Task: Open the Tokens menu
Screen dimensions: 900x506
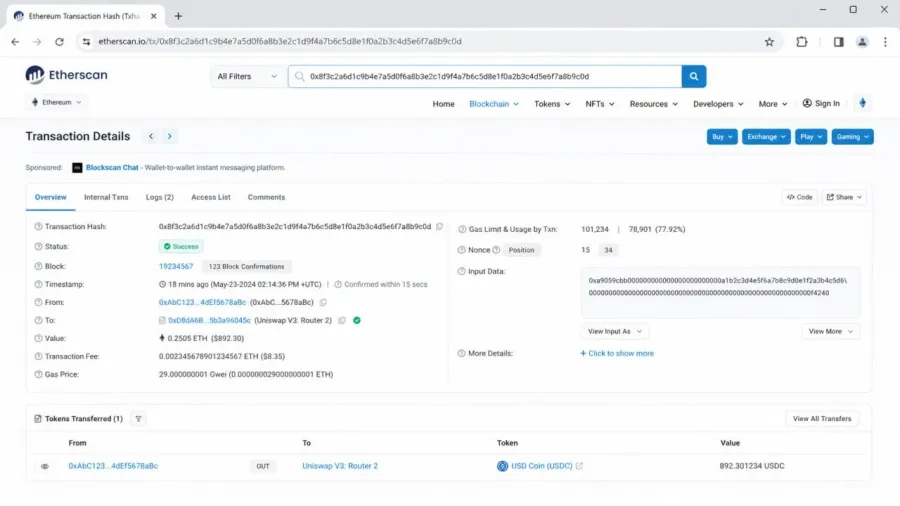Action: [552, 104]
